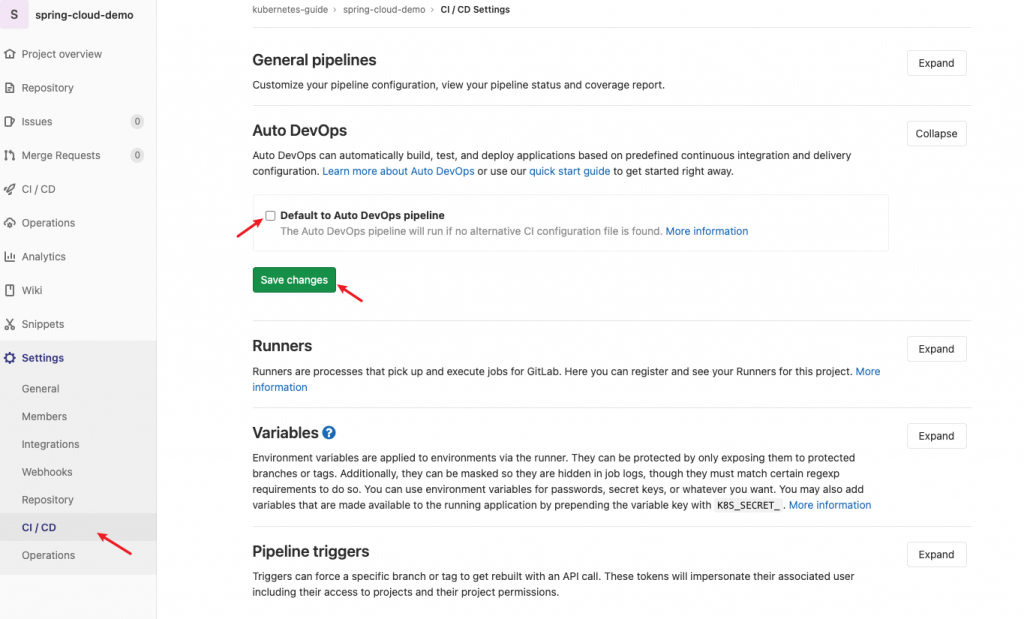
Task: Click the Merge Requests icon
Action: tap(10, 155)
